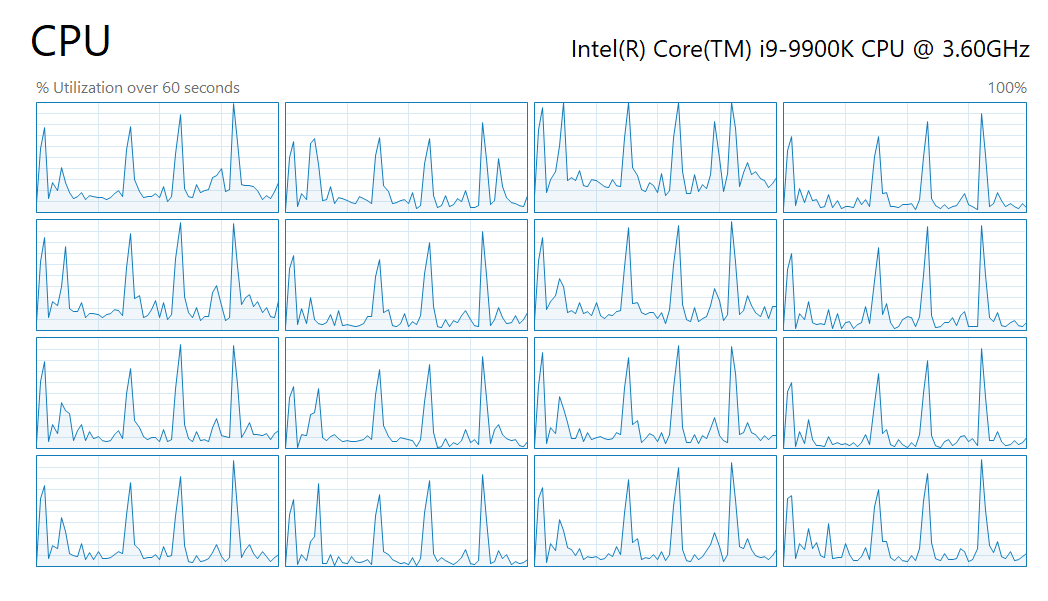
Task: Select the third core graph in the second row
Action: click(x=656, y=275)
